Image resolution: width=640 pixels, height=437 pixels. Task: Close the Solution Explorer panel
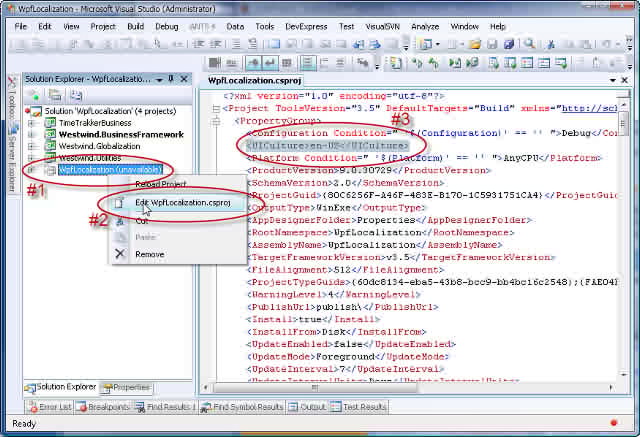184,79
